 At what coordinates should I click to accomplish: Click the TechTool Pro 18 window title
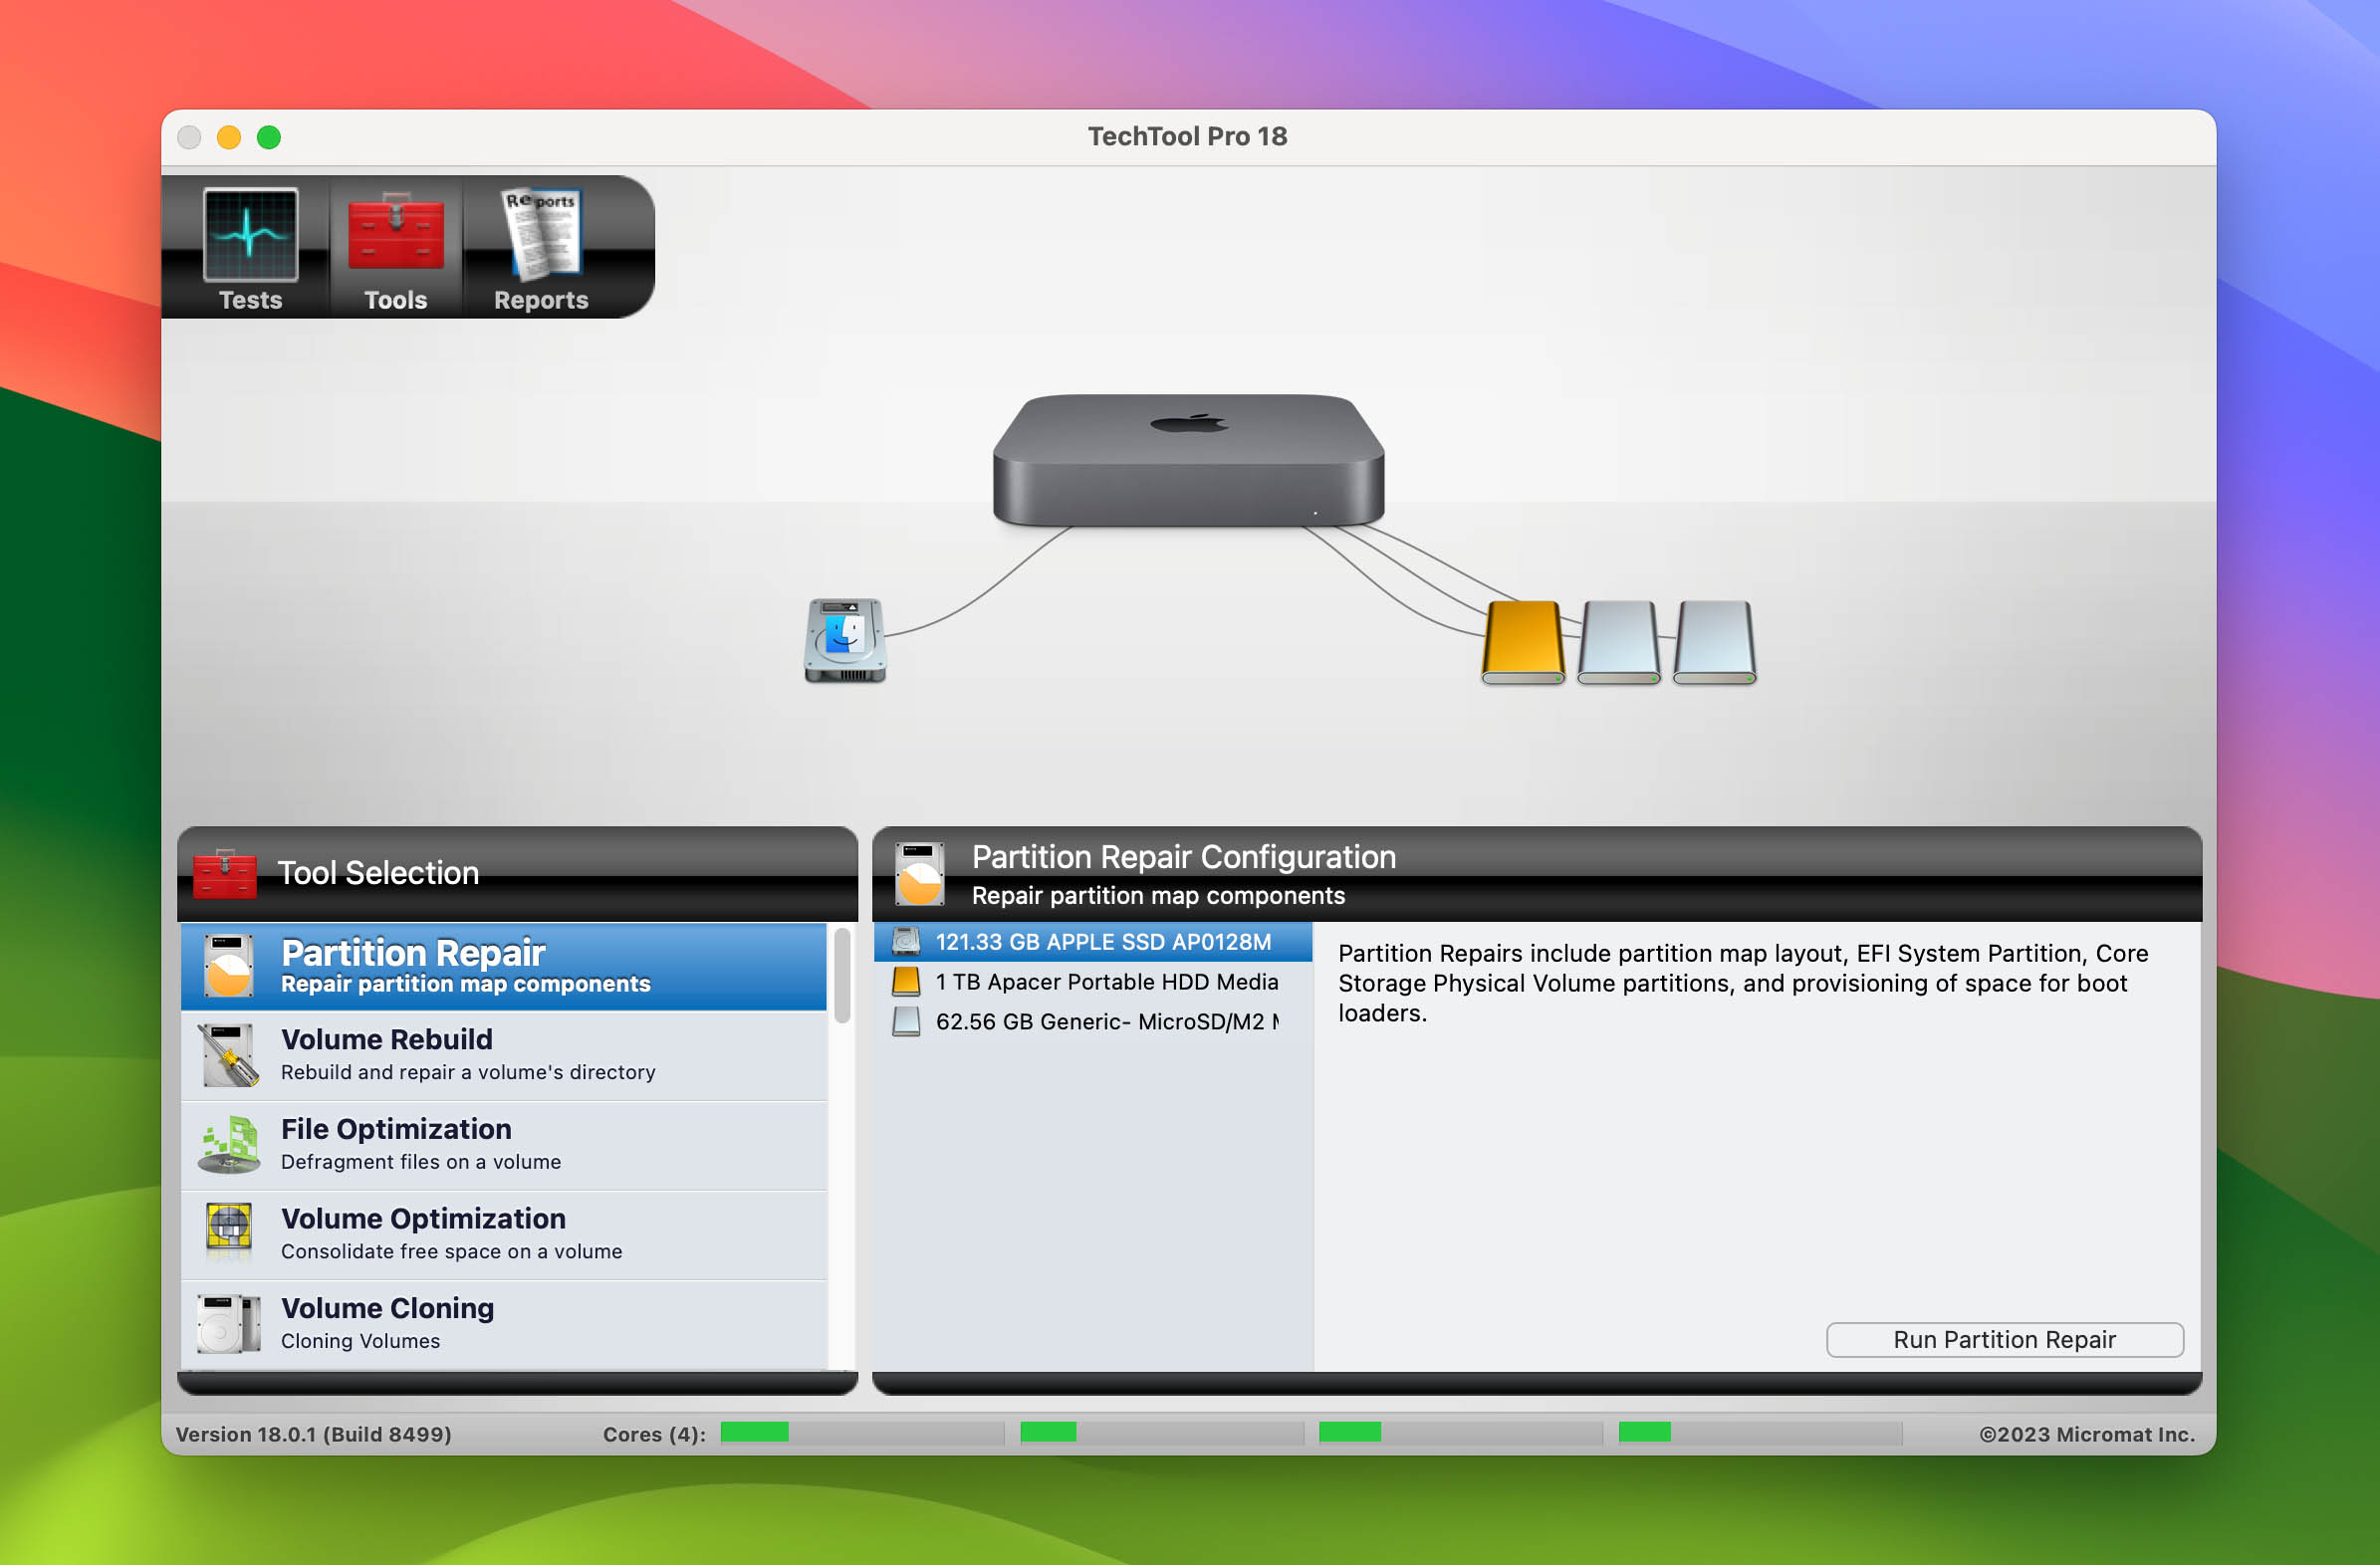click(x=1188, y=136)
